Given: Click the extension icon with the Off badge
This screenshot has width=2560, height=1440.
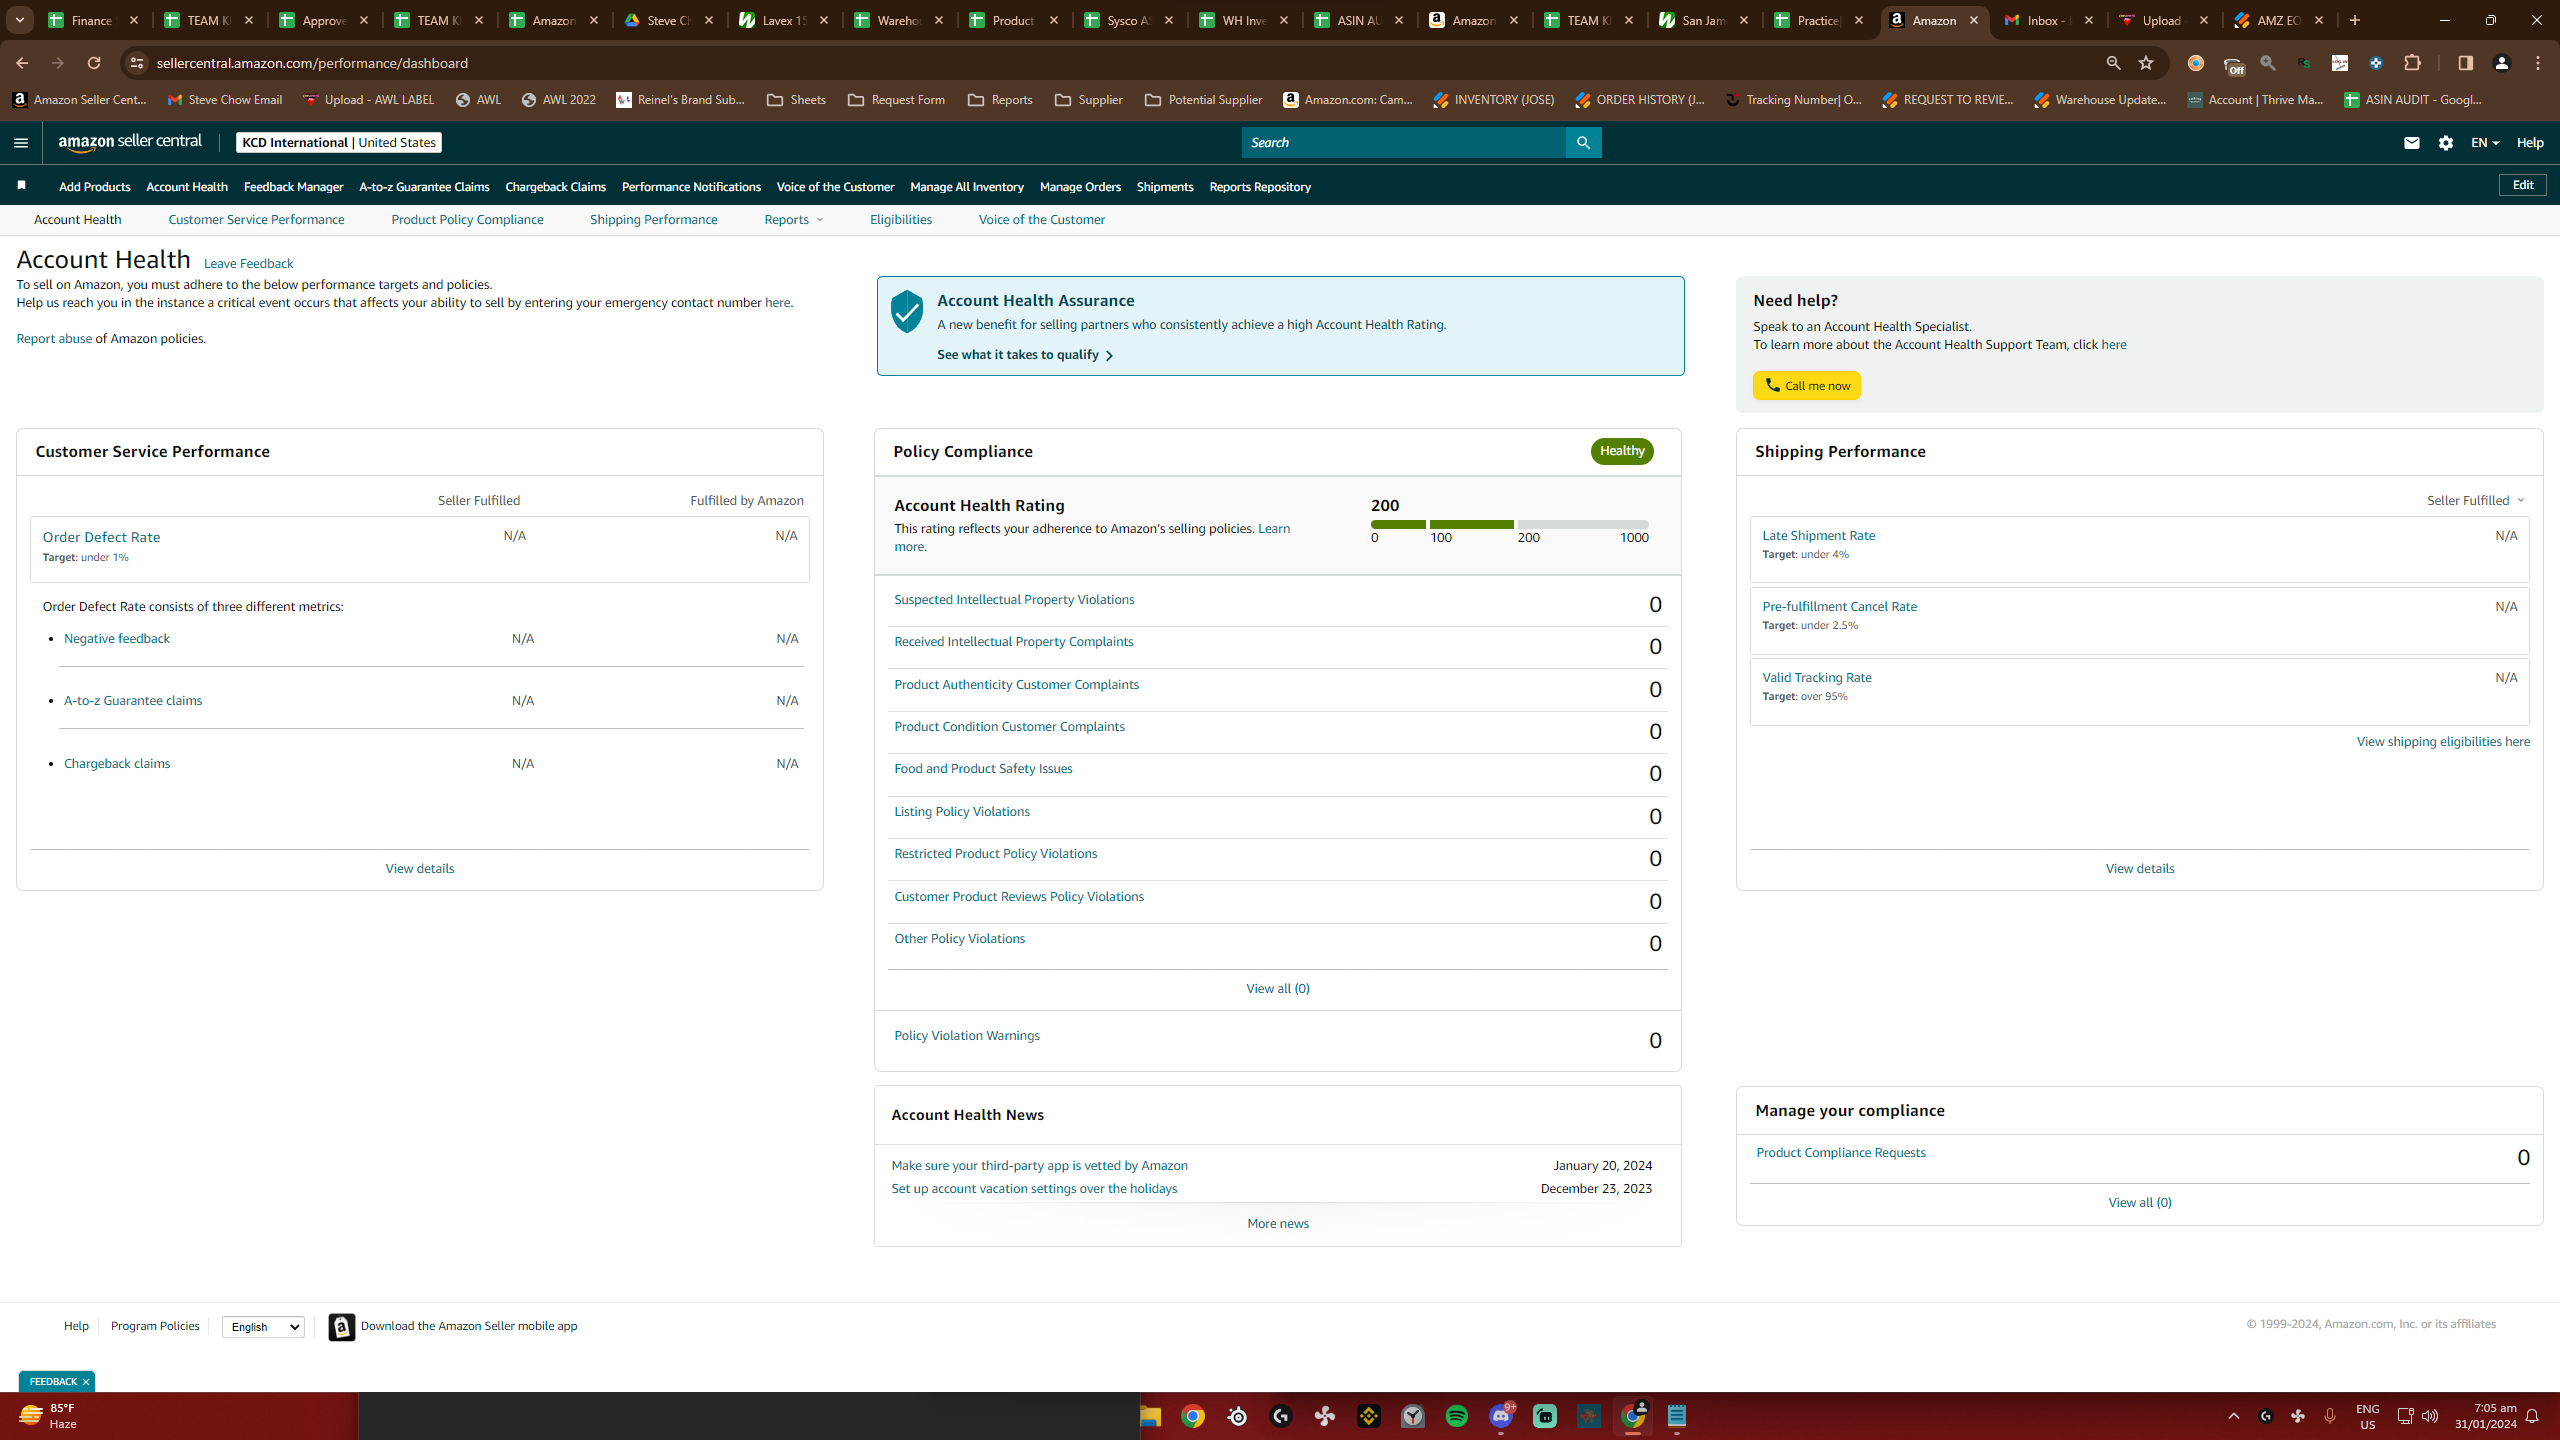Looking at the screenshot, I should [x=2233, y=64].
